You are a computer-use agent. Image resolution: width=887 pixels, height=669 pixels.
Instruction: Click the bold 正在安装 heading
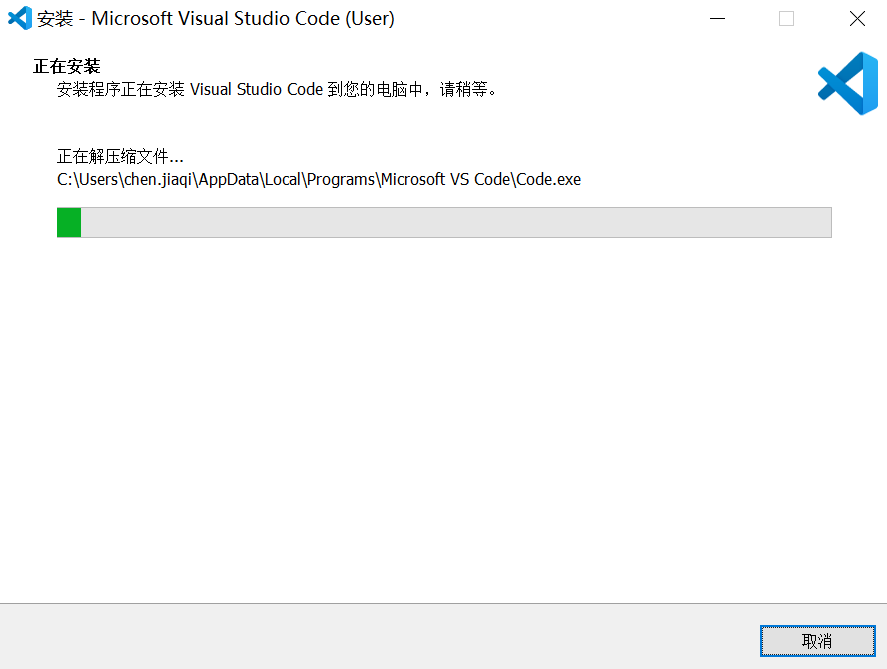coord(66,66)
